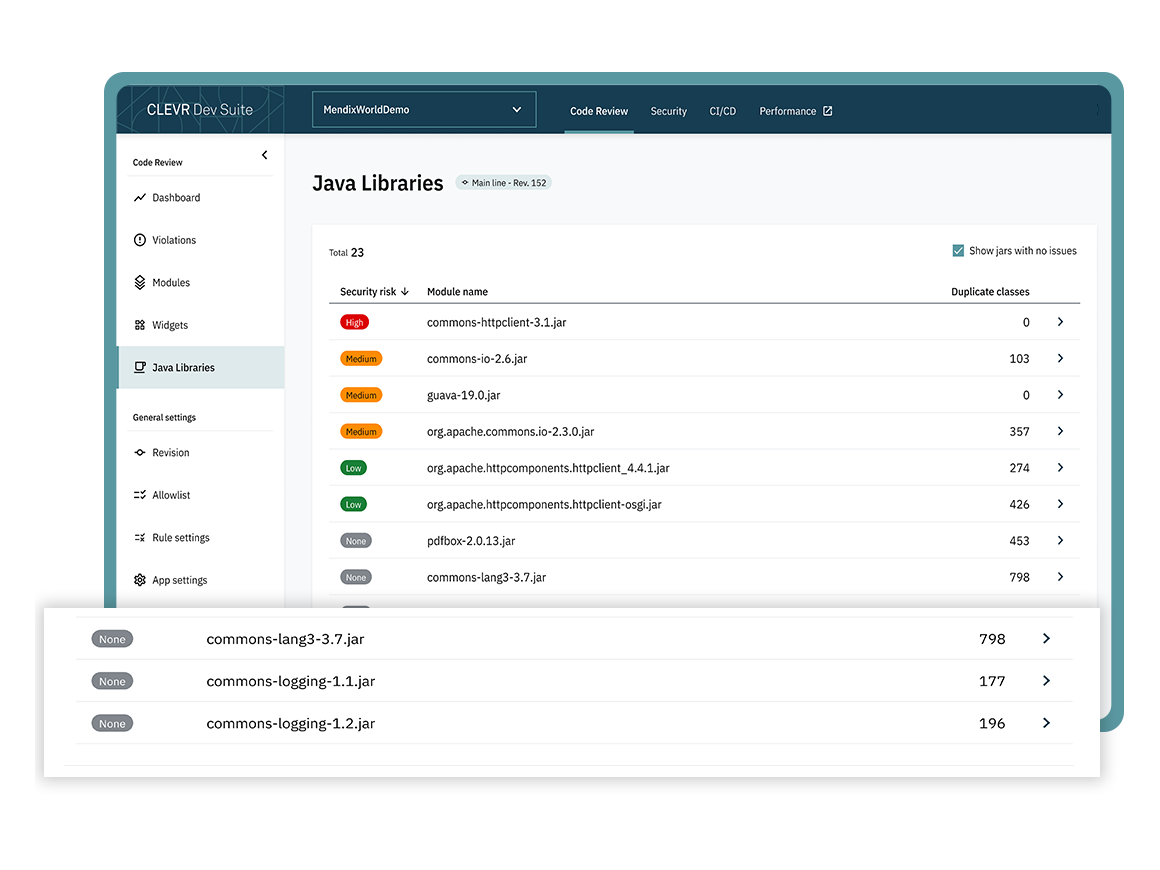Open Violations via its alert icon
This screenshot has height=870, width=1160.
click(140, 240)
